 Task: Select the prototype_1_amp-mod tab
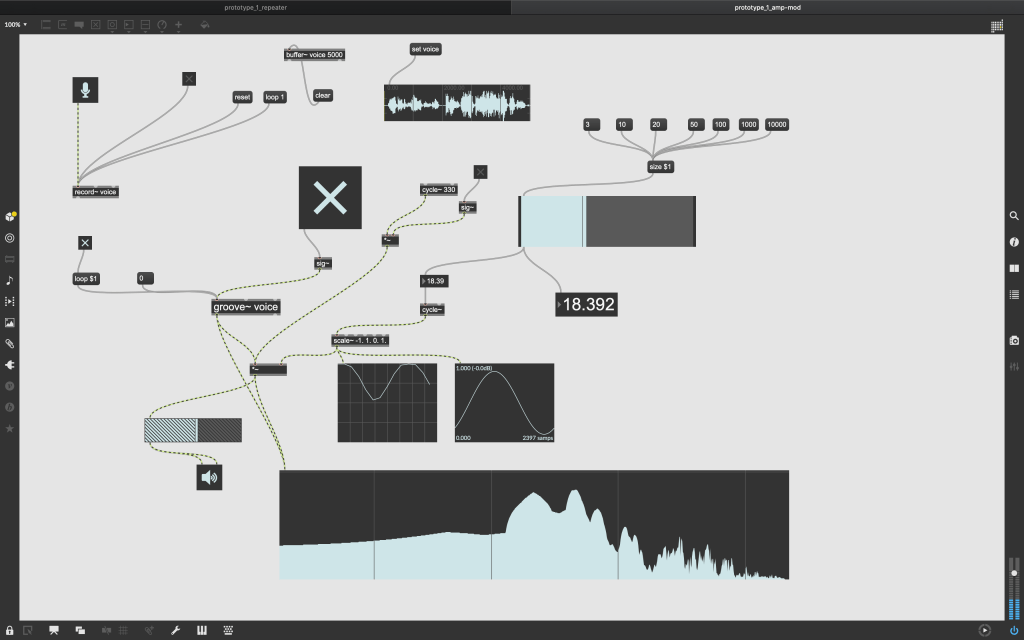pos(766,7)
